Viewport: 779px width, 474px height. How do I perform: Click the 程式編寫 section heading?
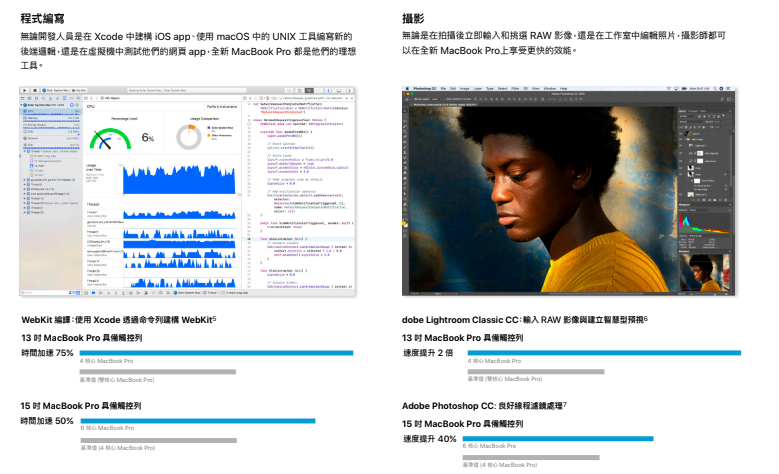(x=42, y=18)
